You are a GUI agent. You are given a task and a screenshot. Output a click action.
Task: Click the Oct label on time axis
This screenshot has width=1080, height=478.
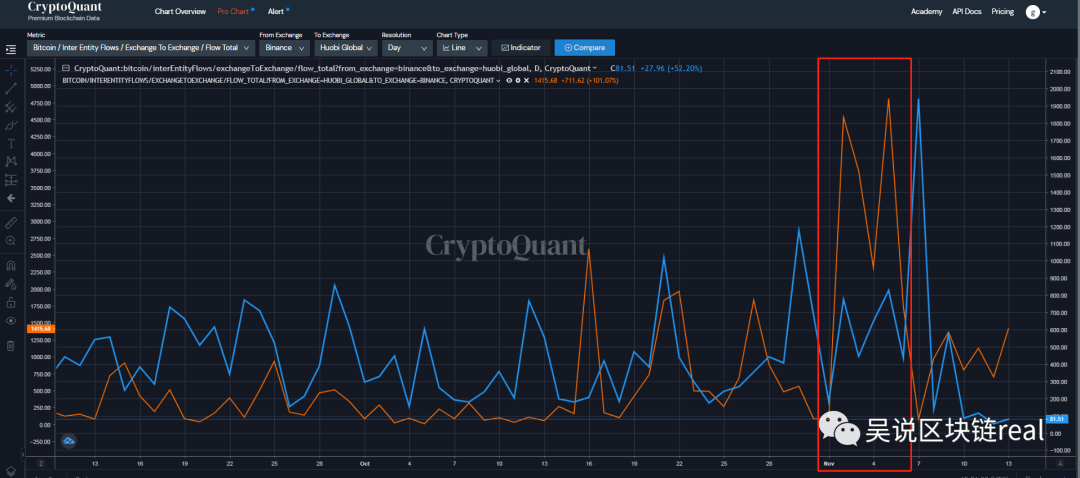(364, 464)
